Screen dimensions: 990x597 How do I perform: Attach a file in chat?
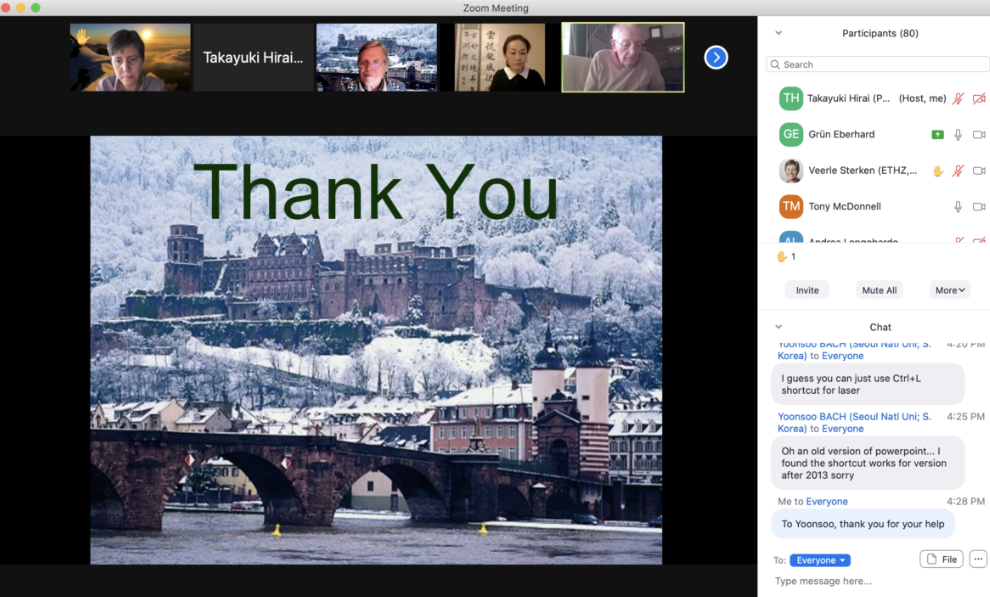[941, 559]
